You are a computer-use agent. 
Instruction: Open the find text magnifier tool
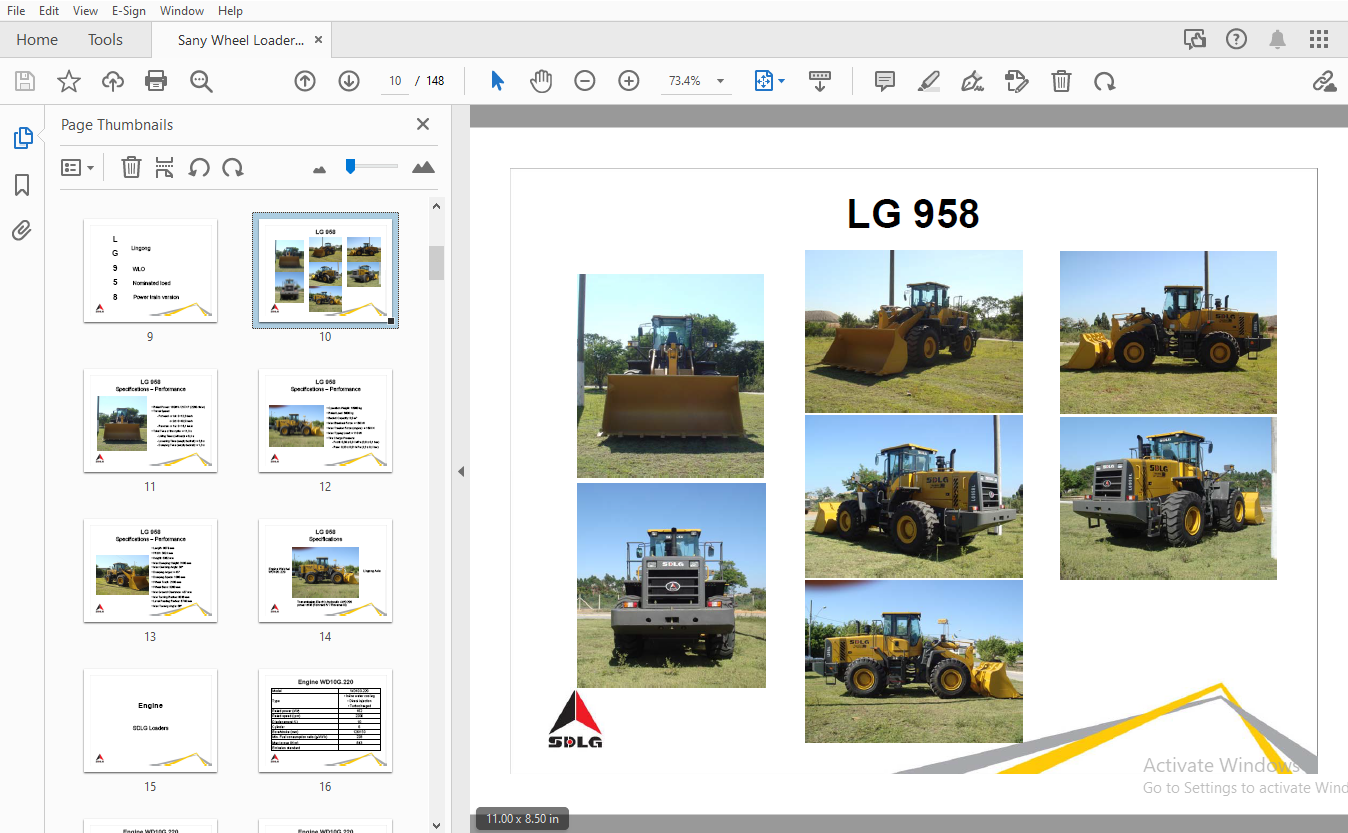click(201, 81)
